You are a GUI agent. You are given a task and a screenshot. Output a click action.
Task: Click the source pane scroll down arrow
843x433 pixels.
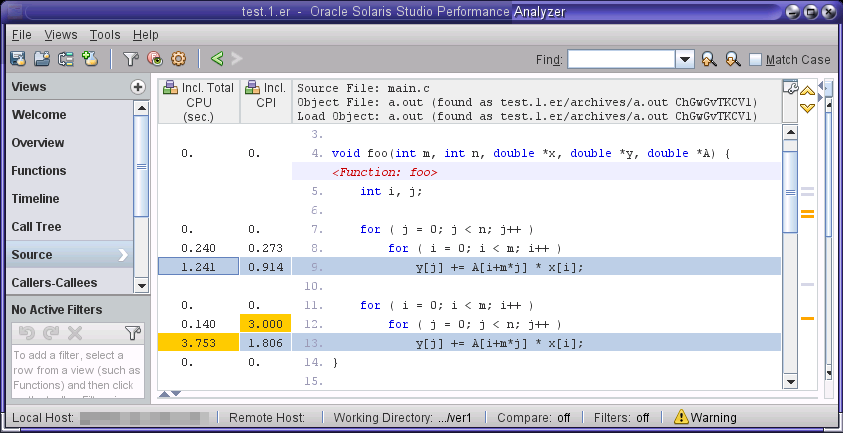click(790, 382)
